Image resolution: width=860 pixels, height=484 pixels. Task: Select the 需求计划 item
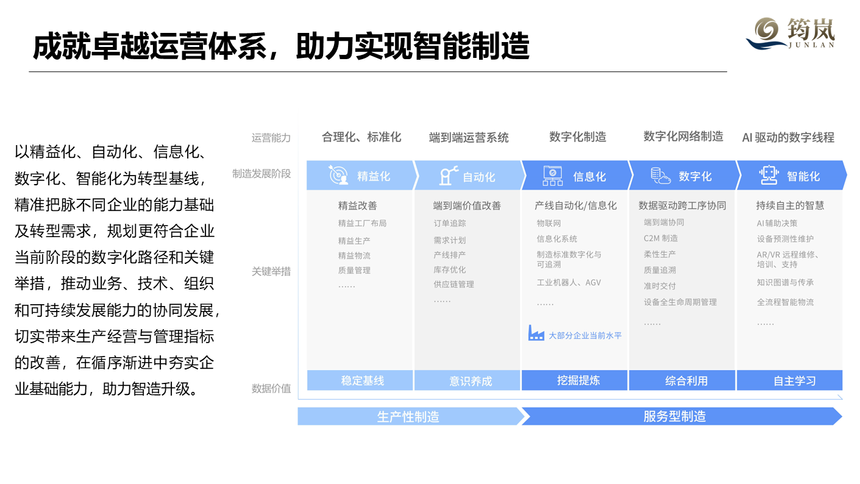(450, 240)
